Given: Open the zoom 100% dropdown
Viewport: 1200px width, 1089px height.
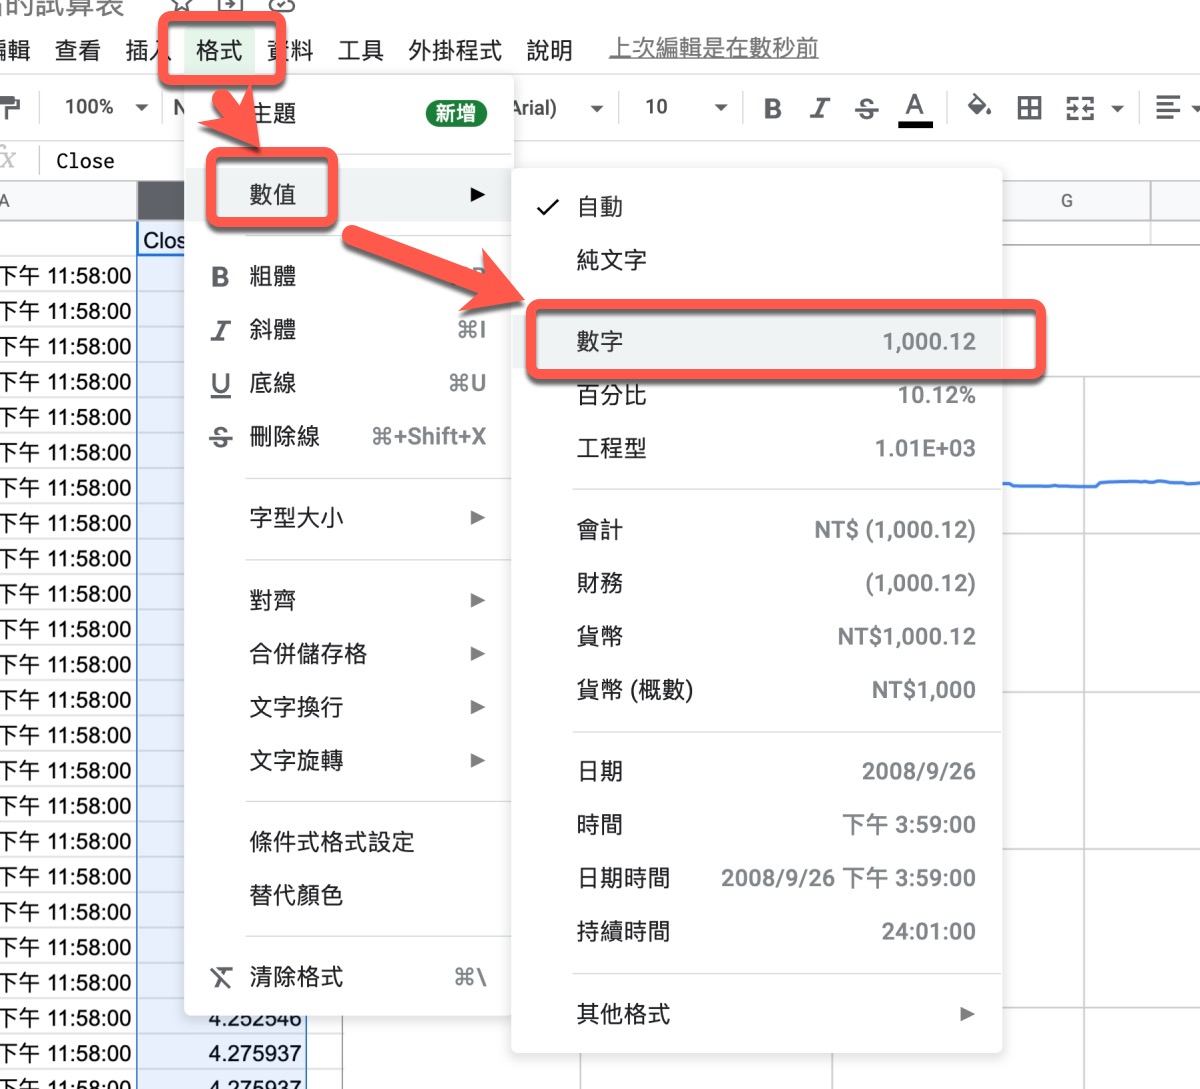Looking at the screenshot, I should 105,107.
